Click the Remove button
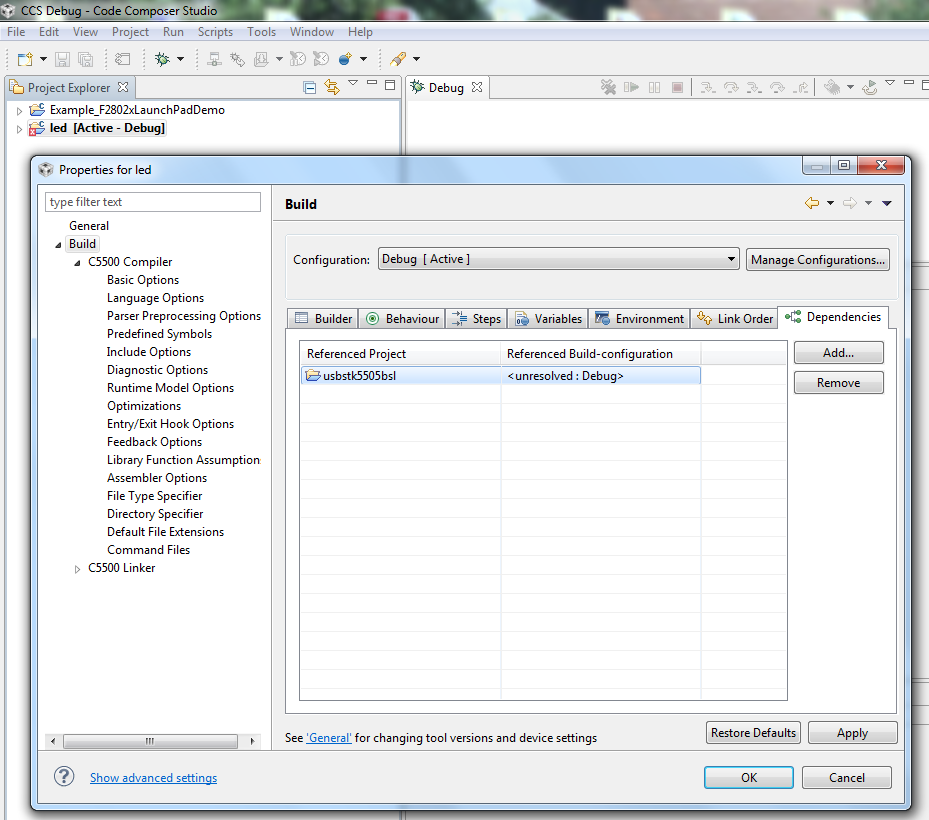Viewport: 929px width, 820px height. (x=838, y=383)
